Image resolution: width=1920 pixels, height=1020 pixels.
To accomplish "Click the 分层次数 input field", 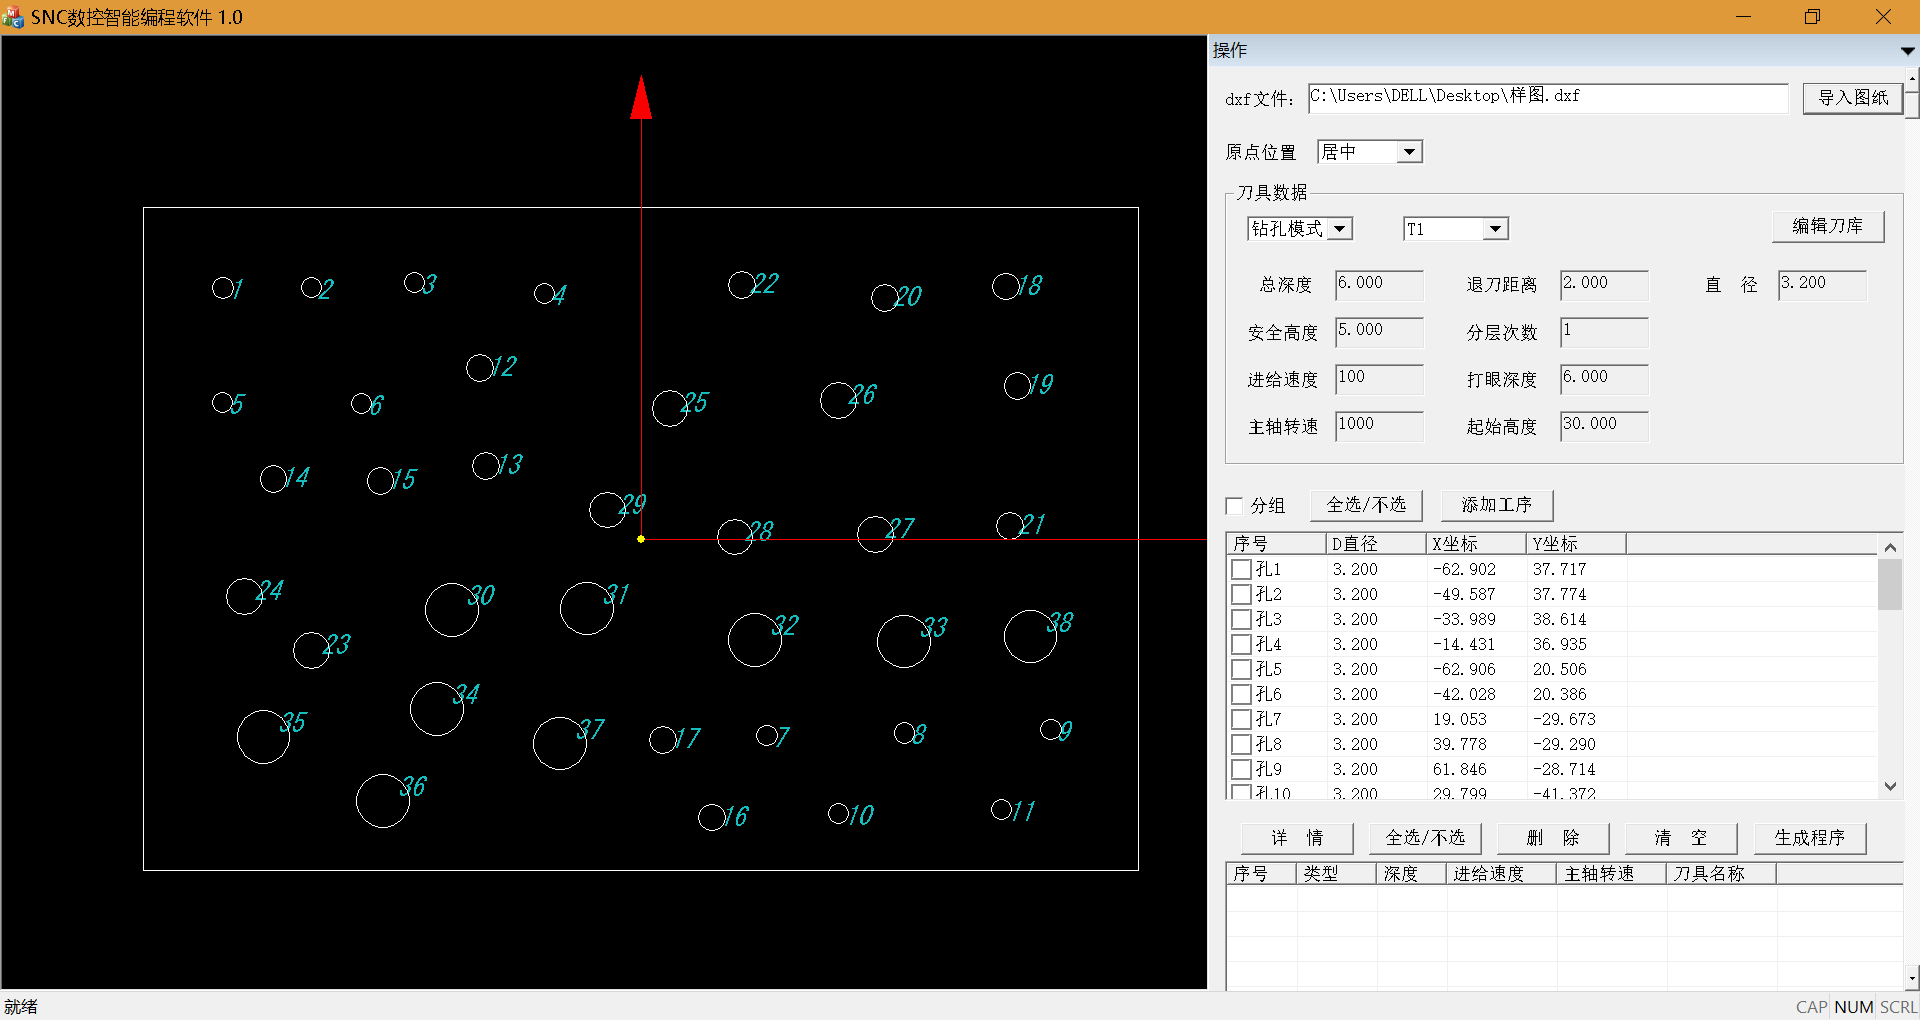I will tap(1604, 332).
